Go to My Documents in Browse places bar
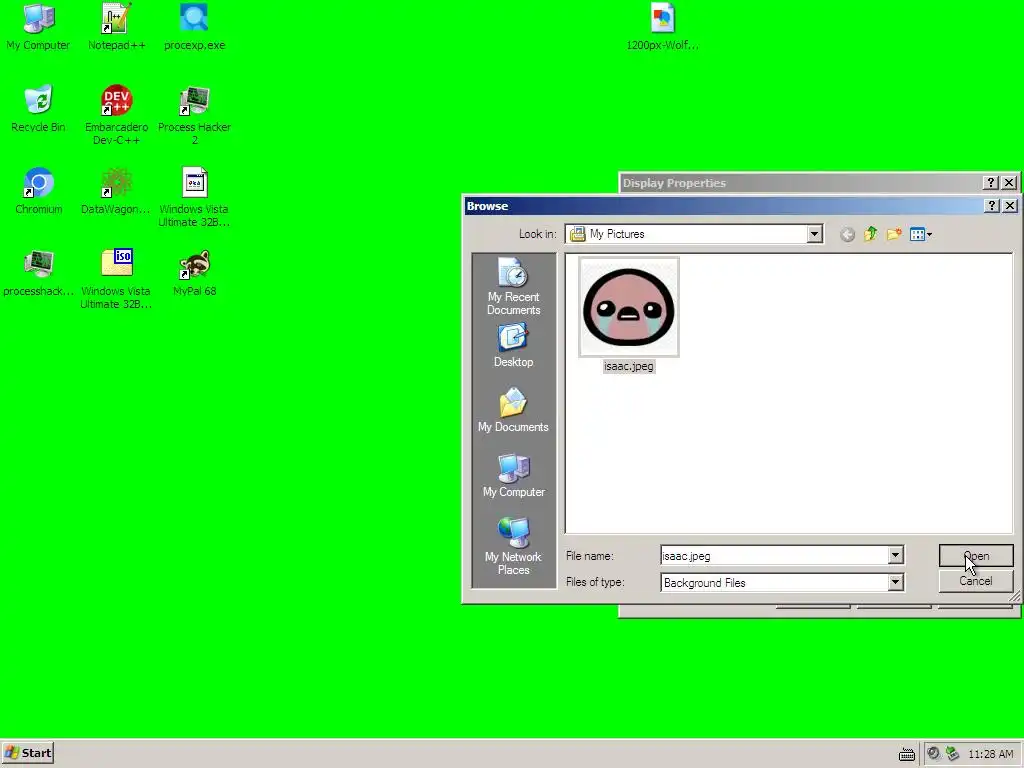This screenshot has height=768, width=1024. click(513, 410)
